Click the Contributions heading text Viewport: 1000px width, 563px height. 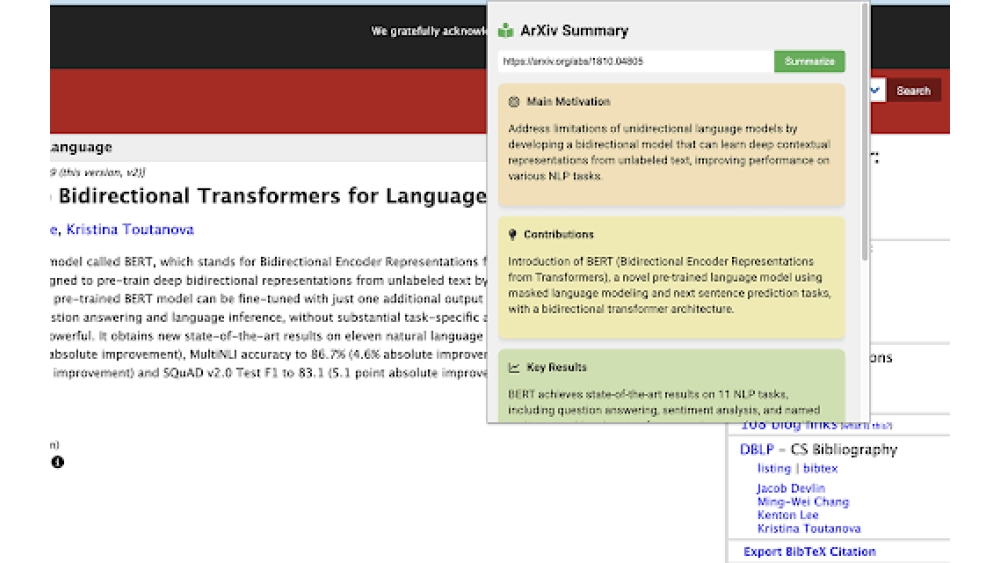pyautogui.click(x=559, y=235)
